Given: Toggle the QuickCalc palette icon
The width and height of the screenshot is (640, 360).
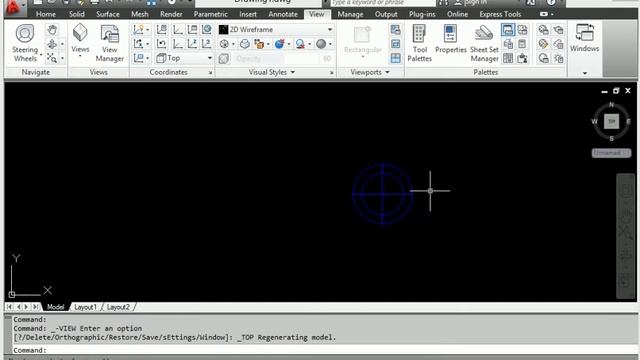Looking at the screenshot, I should click(x=522, y=44).
